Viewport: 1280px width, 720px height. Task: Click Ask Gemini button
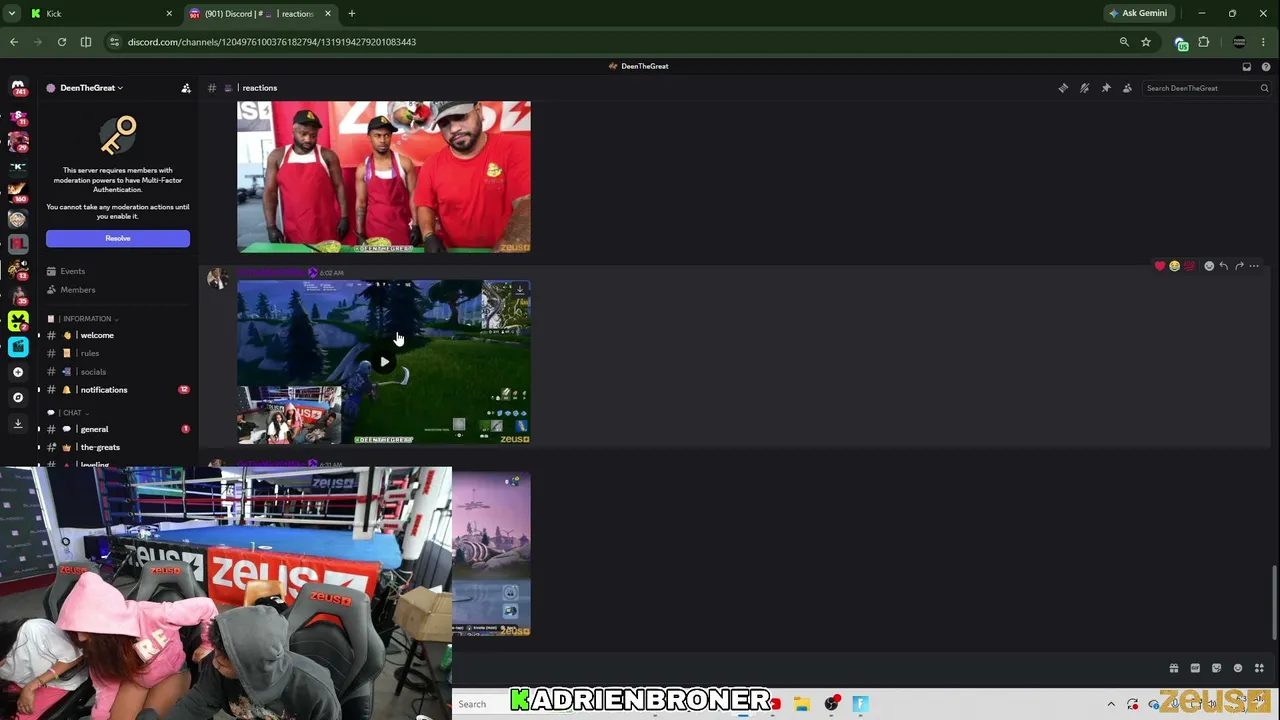point(1138,14)
